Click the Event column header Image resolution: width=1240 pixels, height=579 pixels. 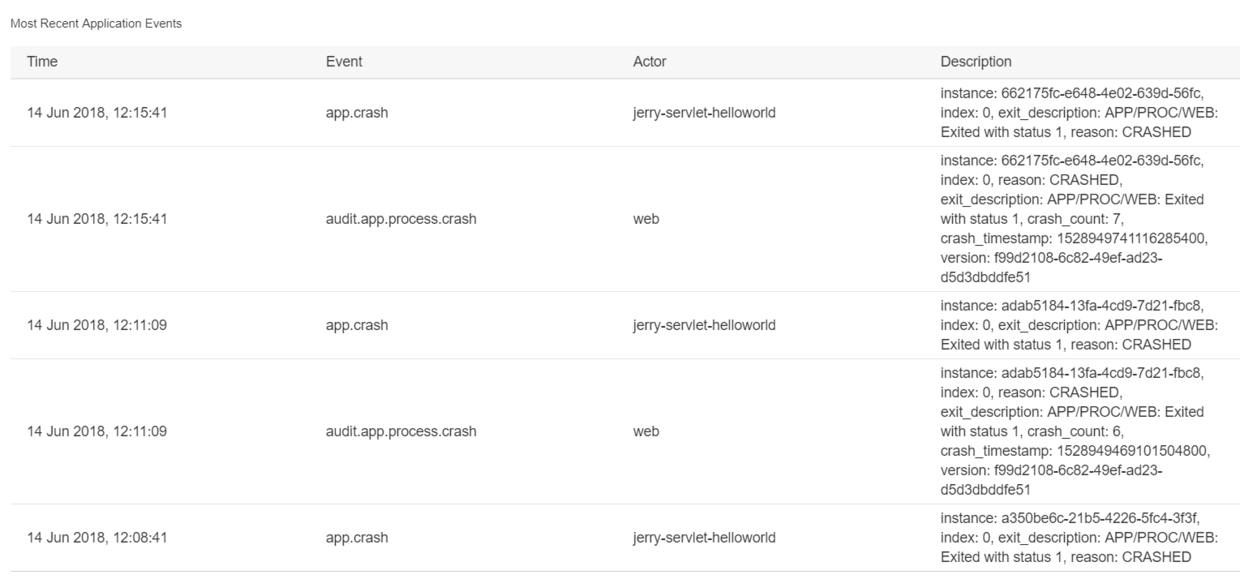344,62
